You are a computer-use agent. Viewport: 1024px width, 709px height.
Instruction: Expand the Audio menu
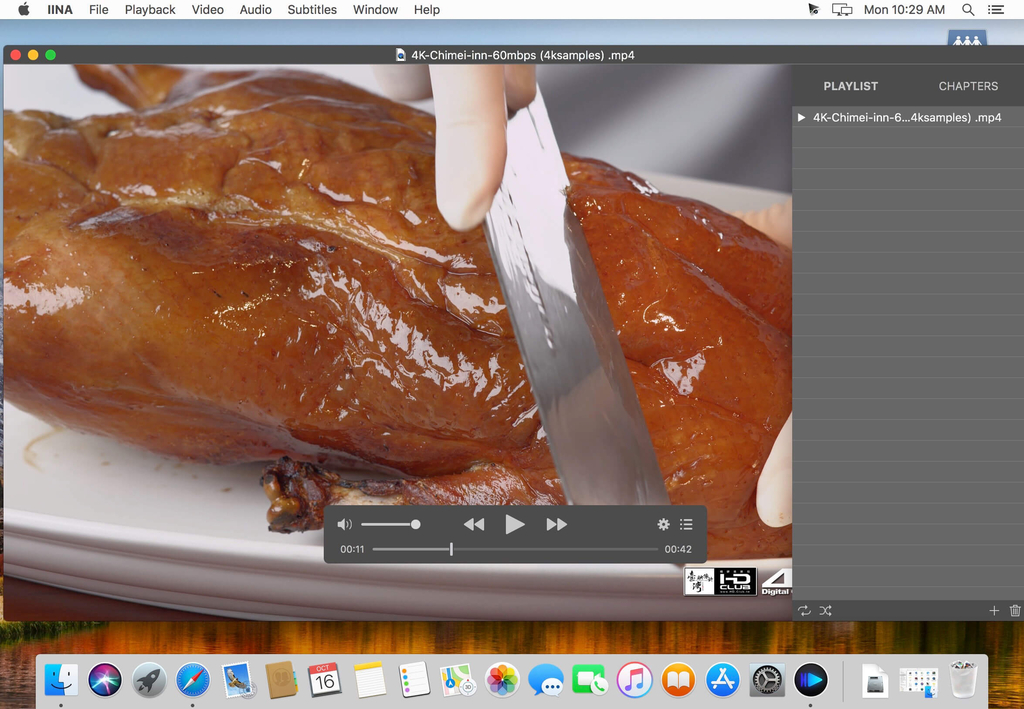click(x=255, y=10)
